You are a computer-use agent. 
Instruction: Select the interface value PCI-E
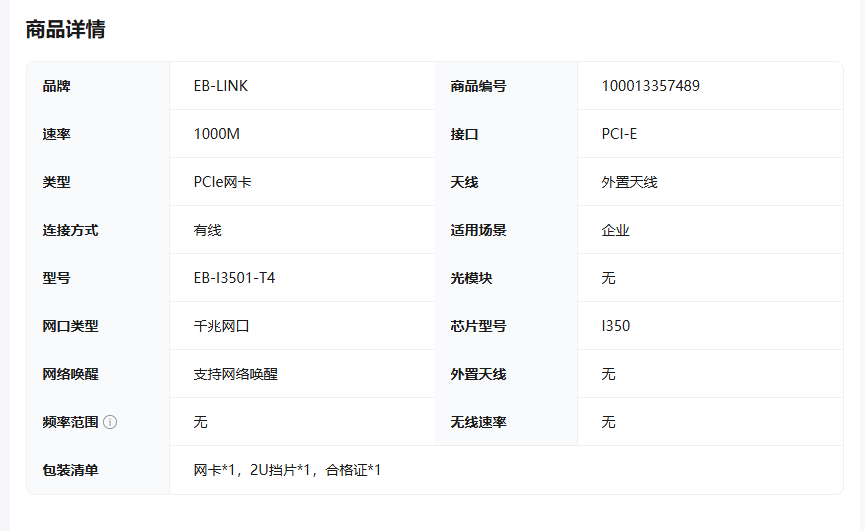click(x=619, y=134)
